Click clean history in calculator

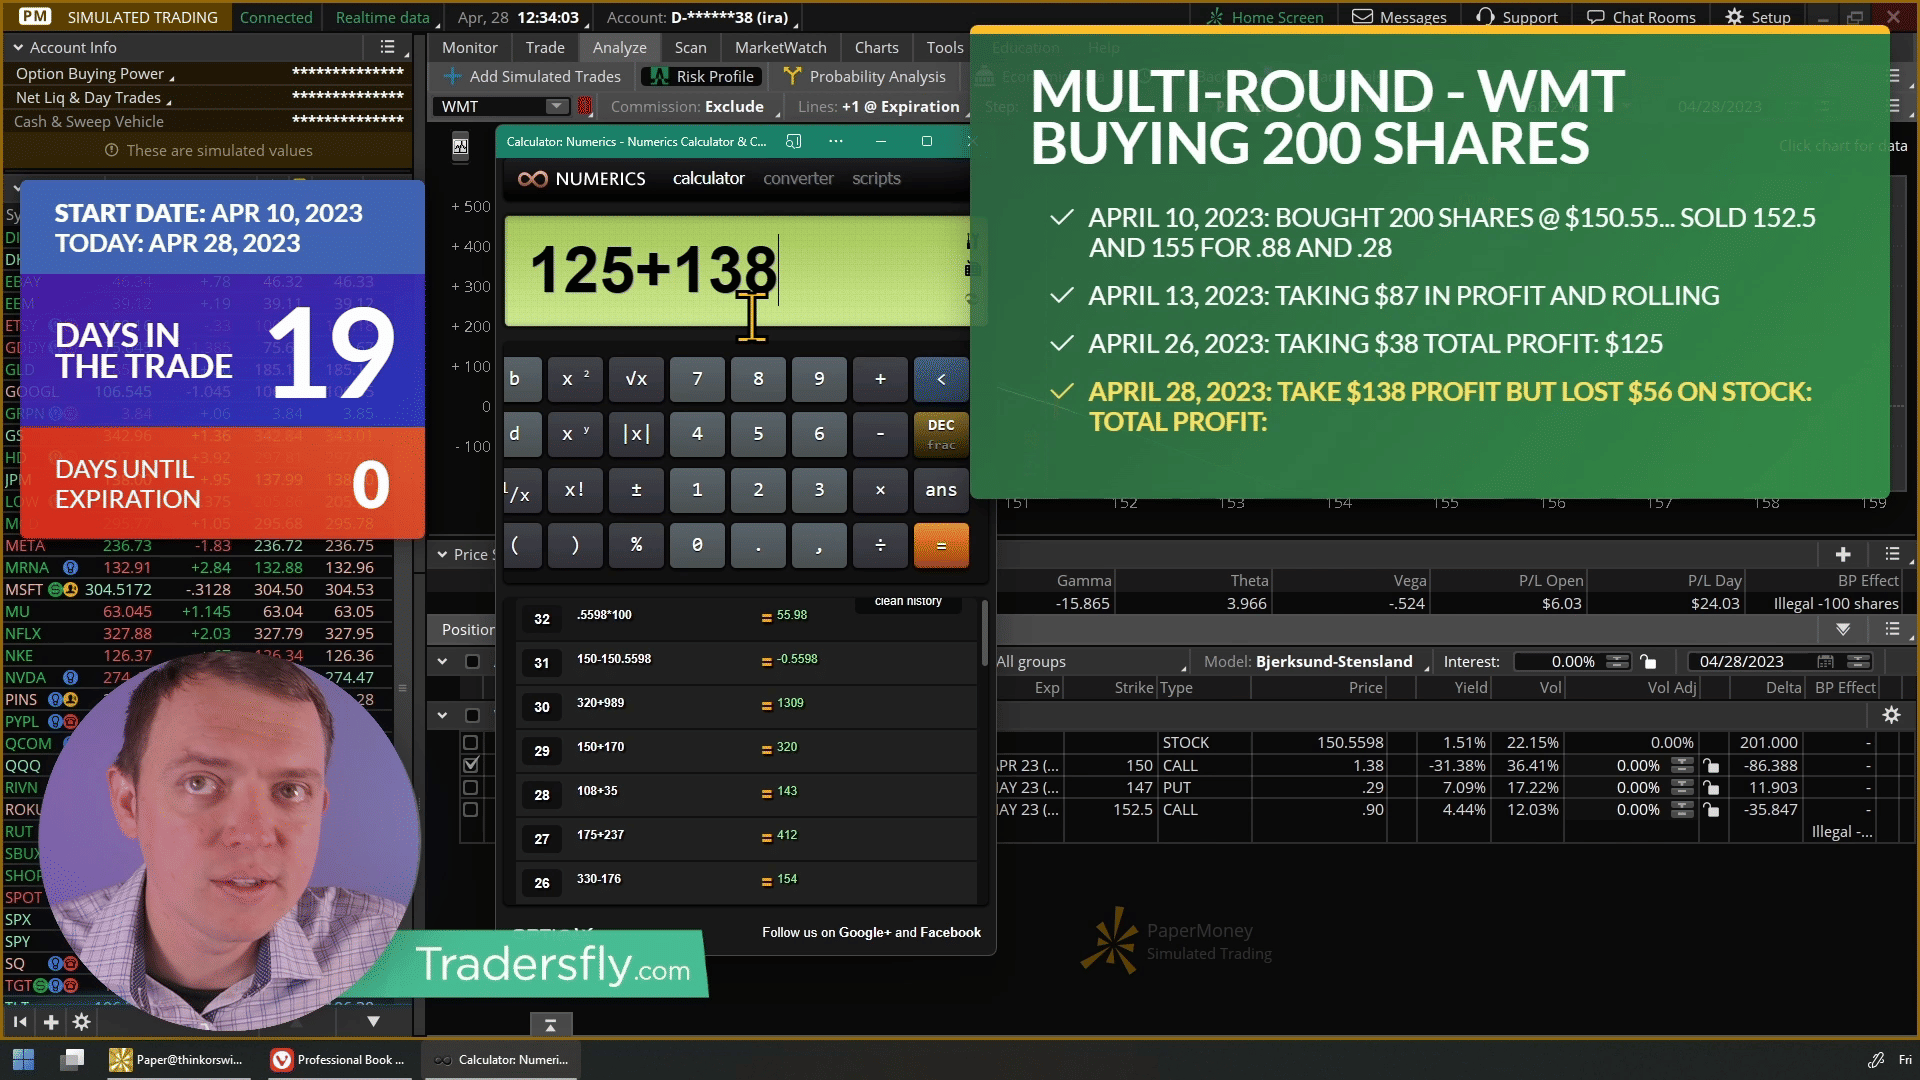click(x=908, y=601)
